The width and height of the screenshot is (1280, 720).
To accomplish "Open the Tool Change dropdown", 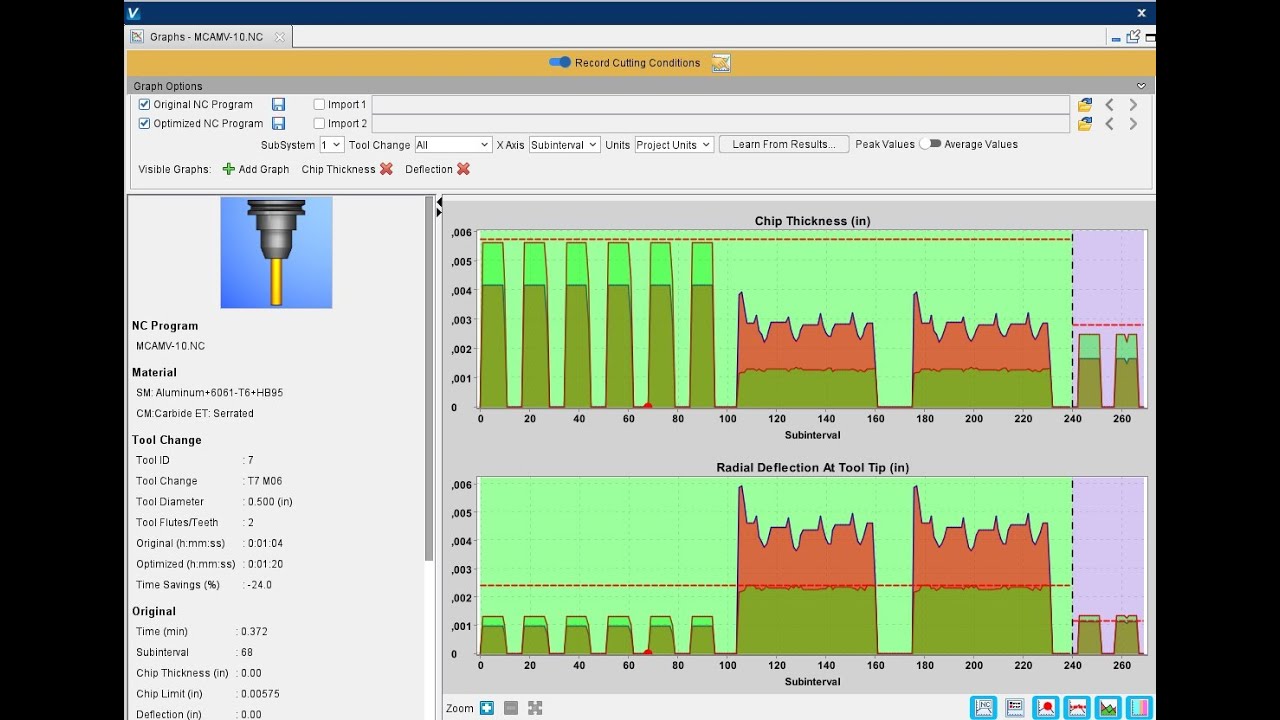I will coord(452,145).
